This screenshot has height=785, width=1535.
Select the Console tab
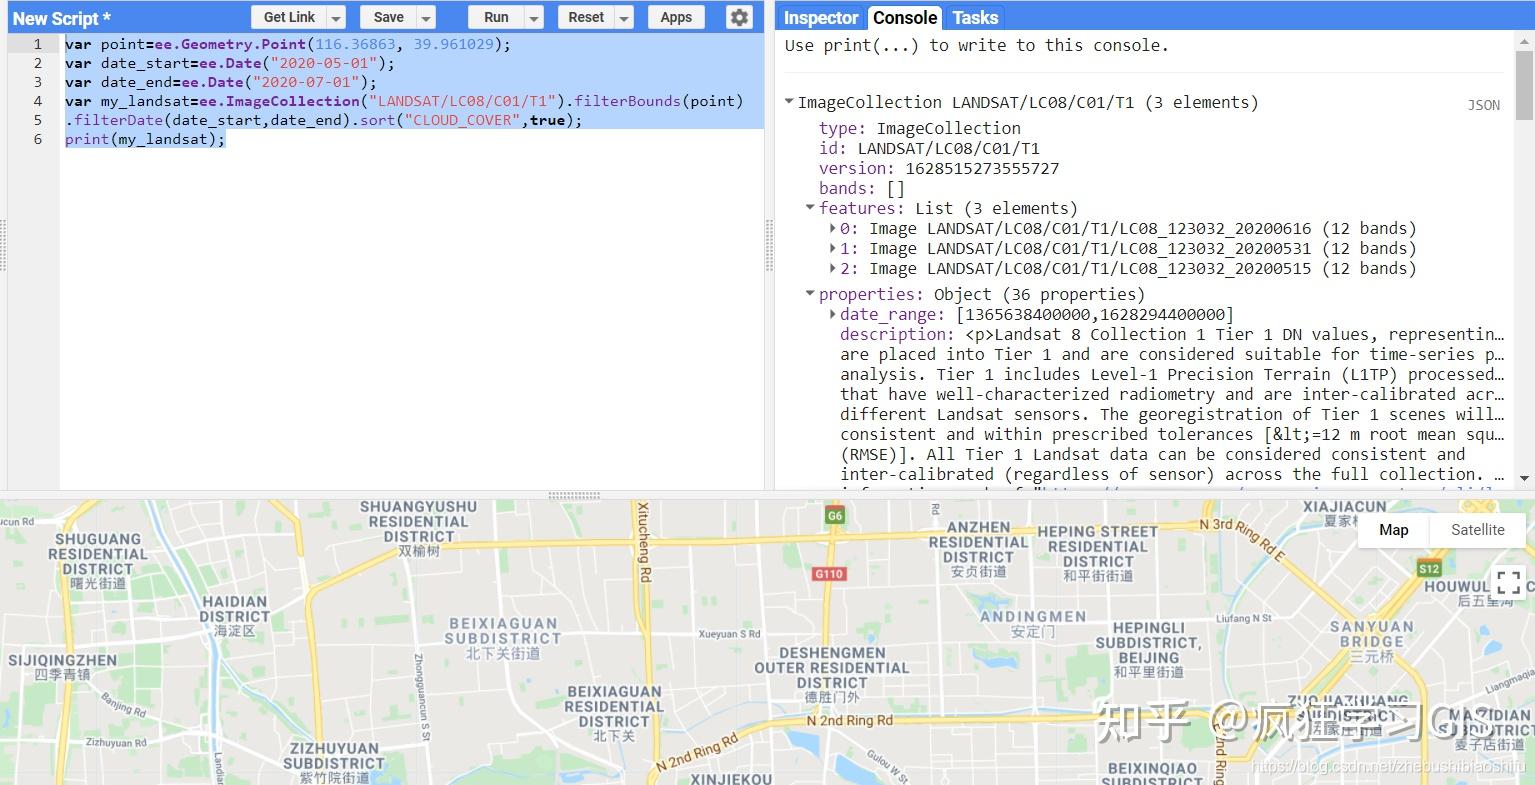(x=904, y=17)
